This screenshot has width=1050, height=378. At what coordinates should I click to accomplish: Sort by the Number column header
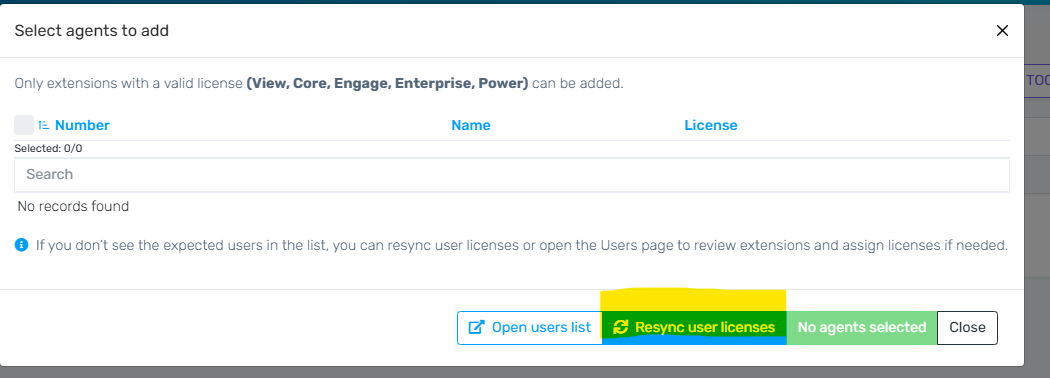click(x=82, y=125)
